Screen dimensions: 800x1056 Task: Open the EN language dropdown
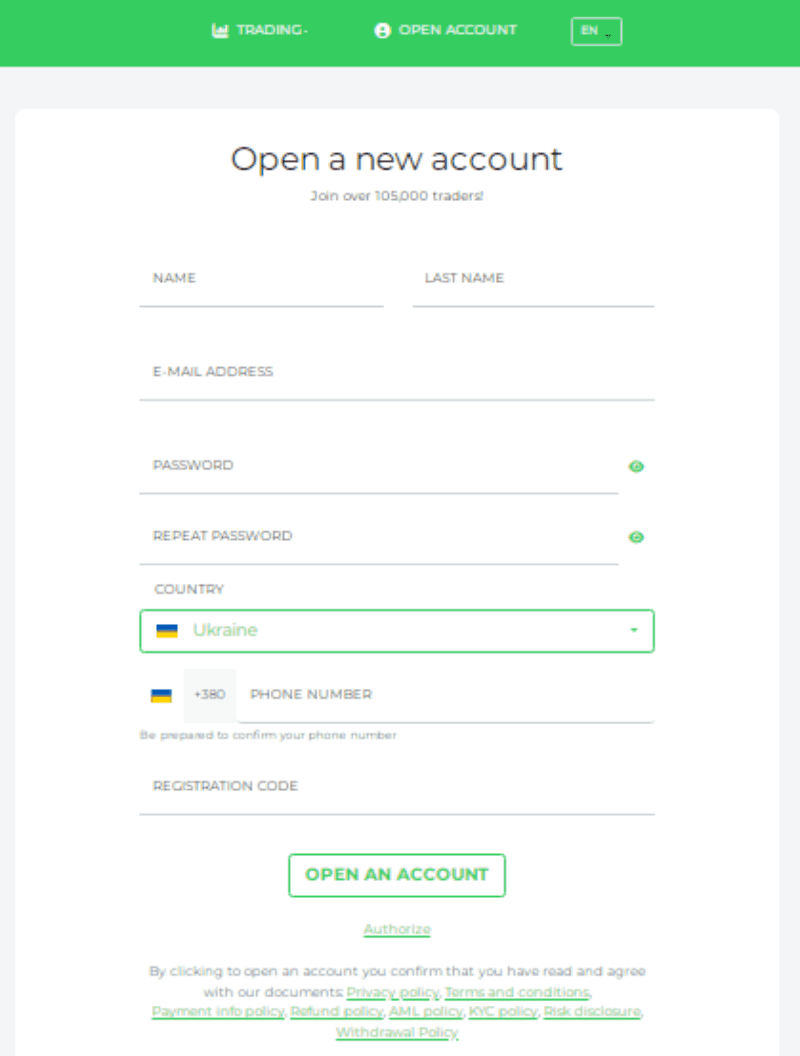[596, 31]
